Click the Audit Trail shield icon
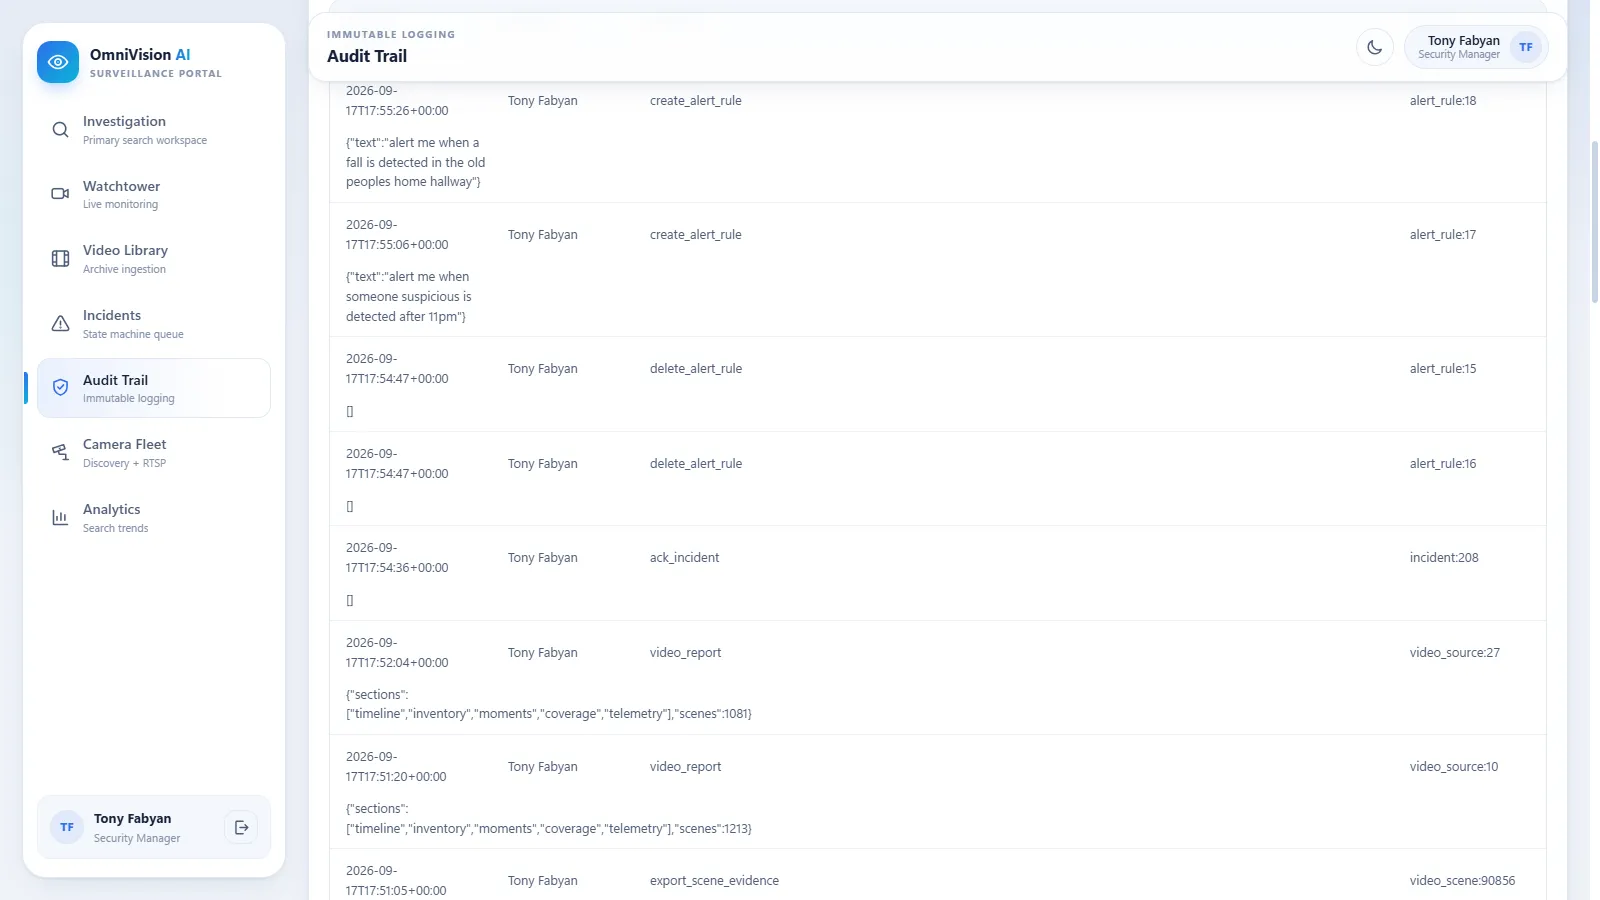The height and width of the screenshot is (900, 1600). pyautogui.click(x=60, y=388)
